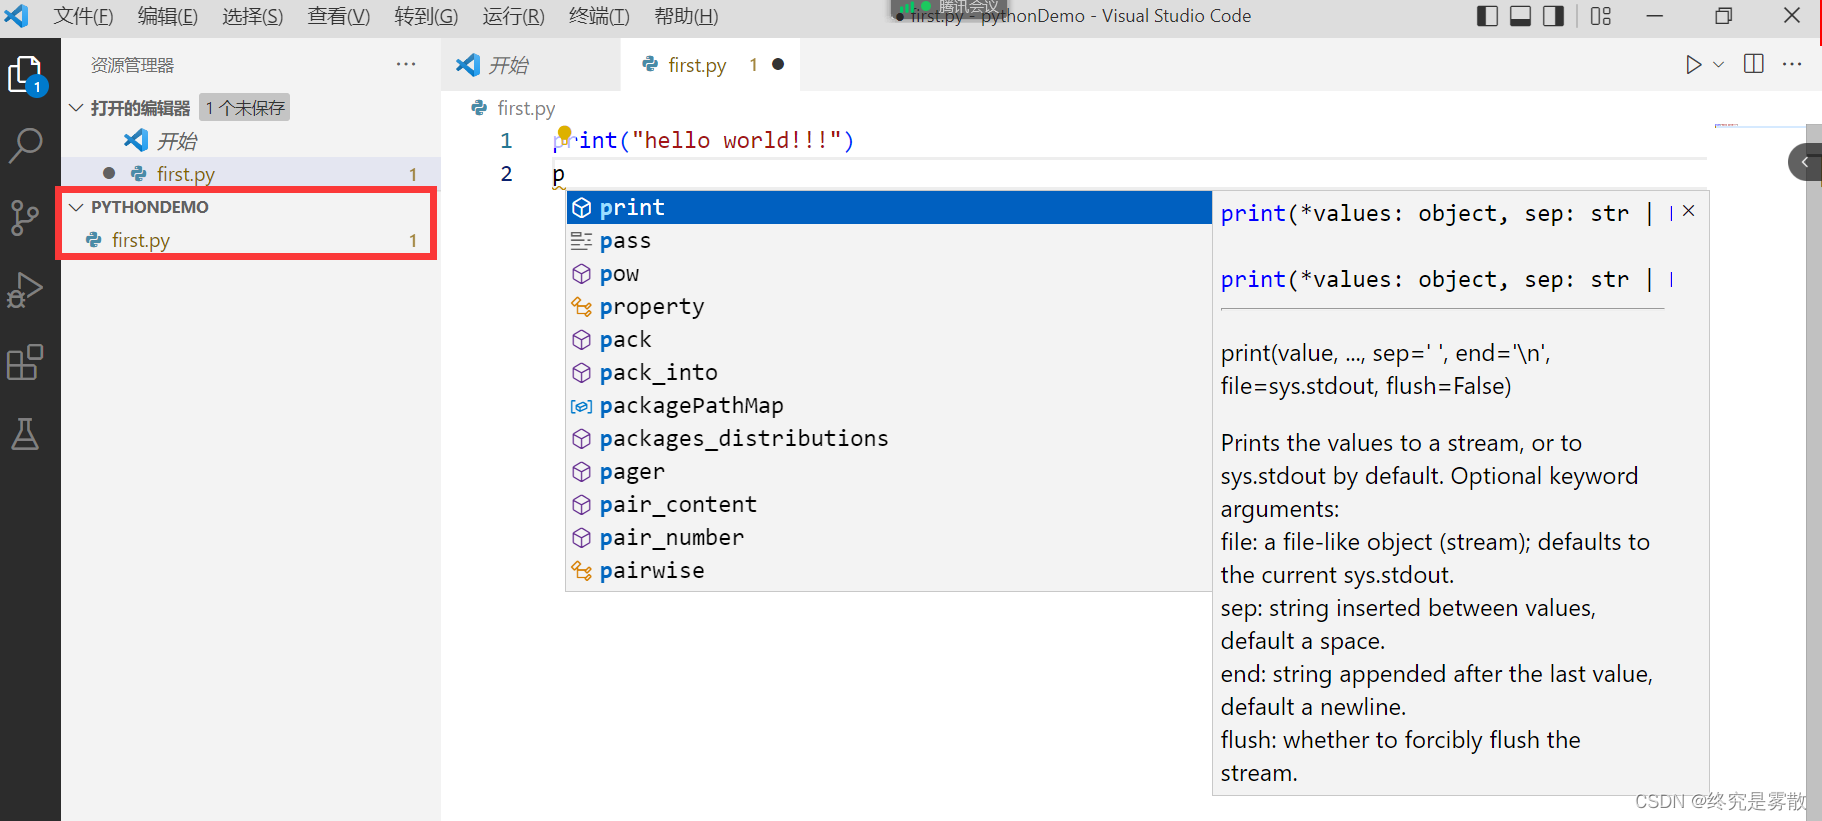The image size is (1822, 821).
Task: Choose the pow suggestion
Action: (x=889, y=273)
